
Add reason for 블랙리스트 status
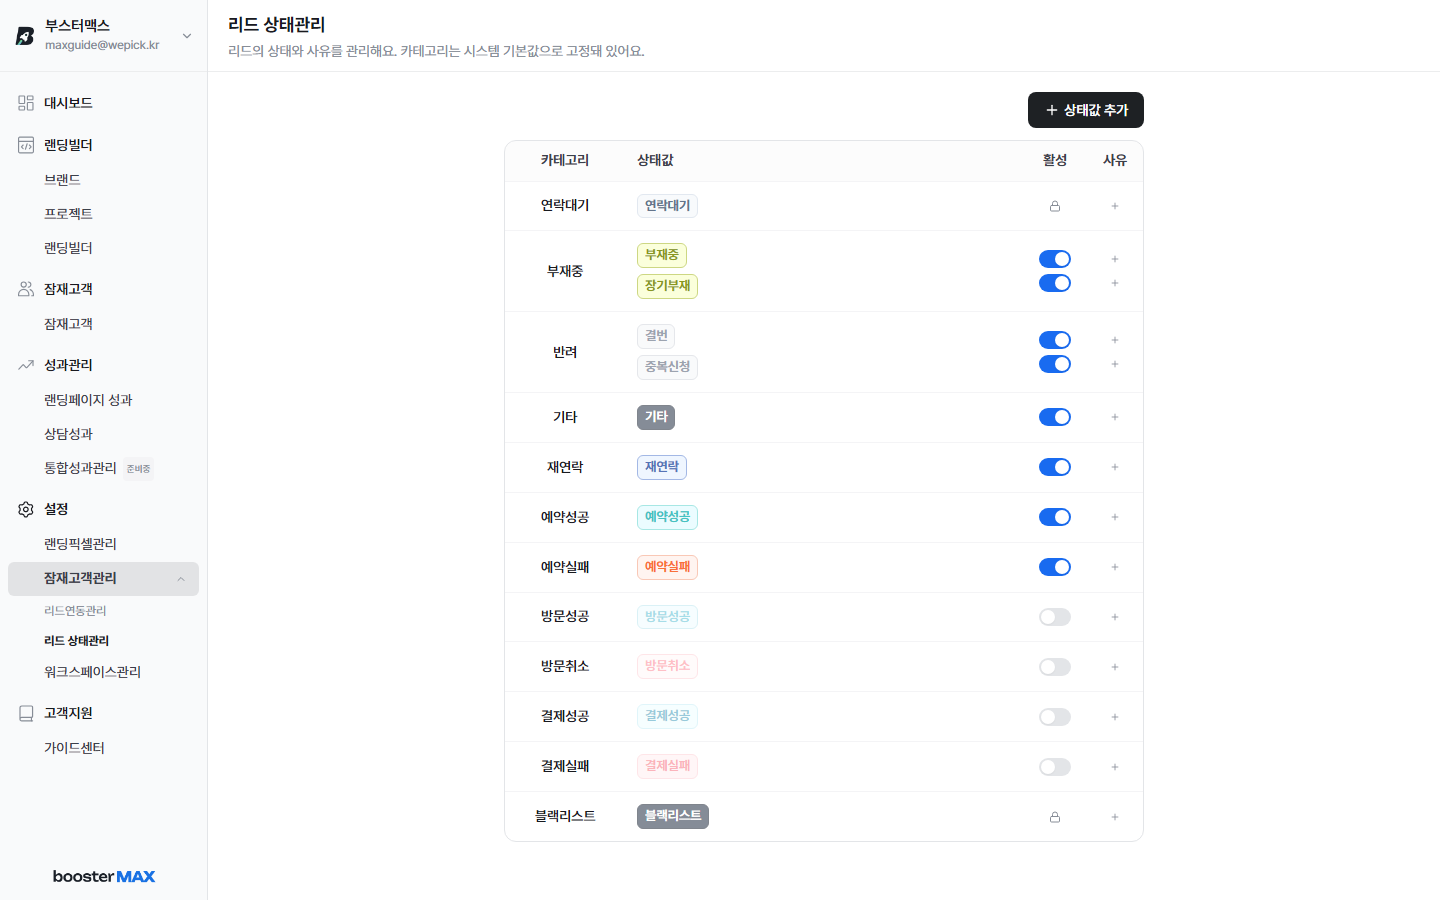1115,817
